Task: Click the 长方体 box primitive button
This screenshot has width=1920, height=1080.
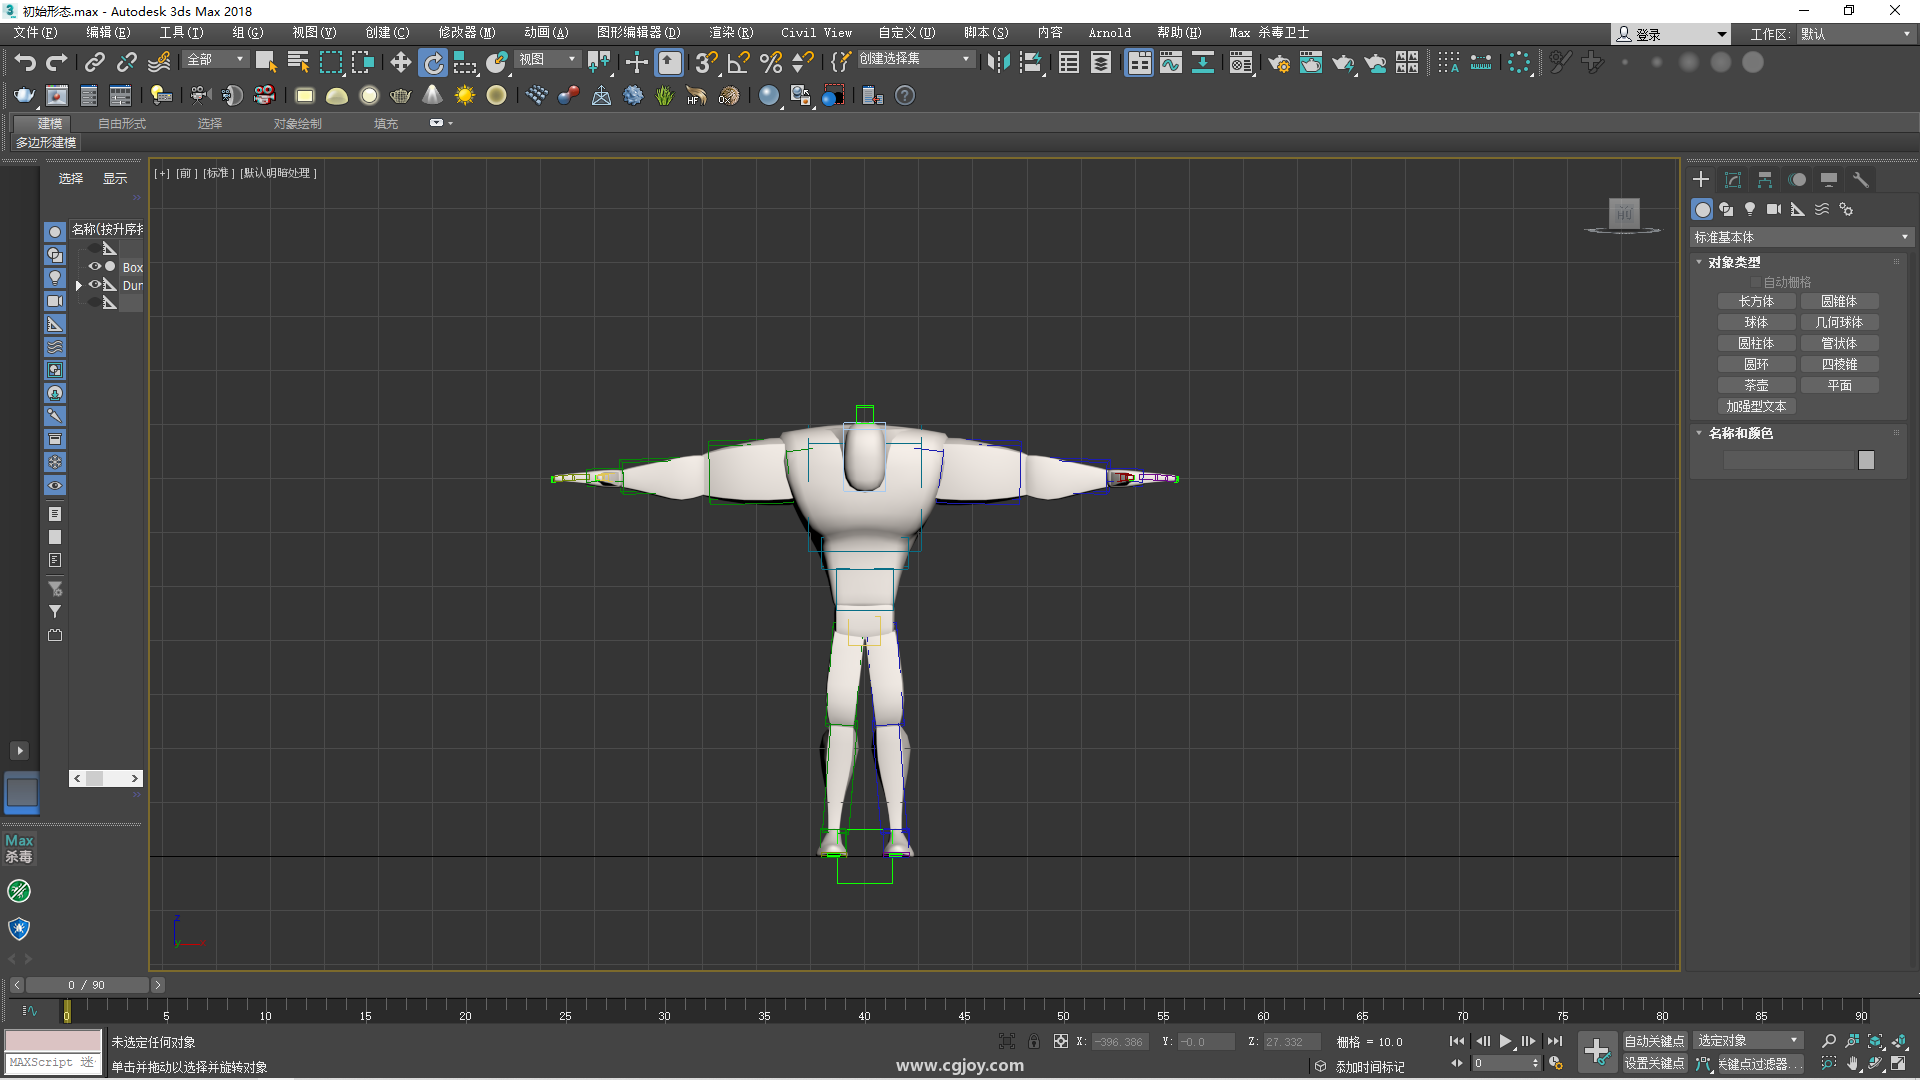Action: click(x=1756, y=301)
